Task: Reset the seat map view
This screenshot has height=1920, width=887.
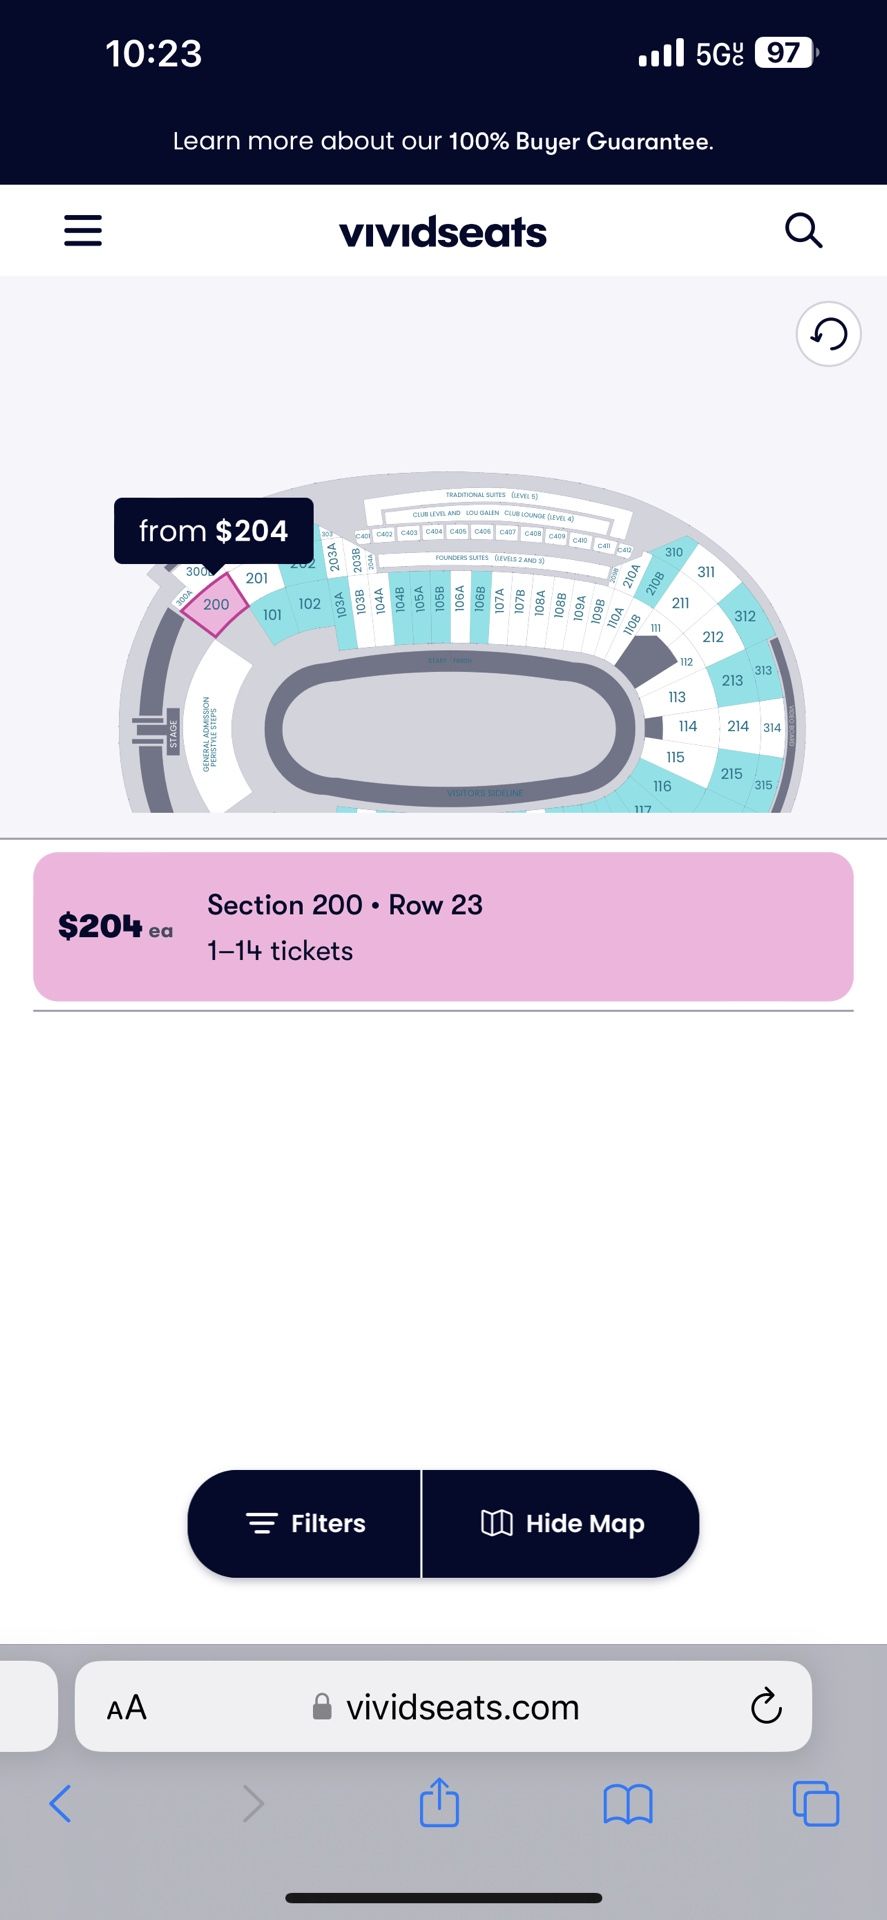Action: [x=828, y=334]
